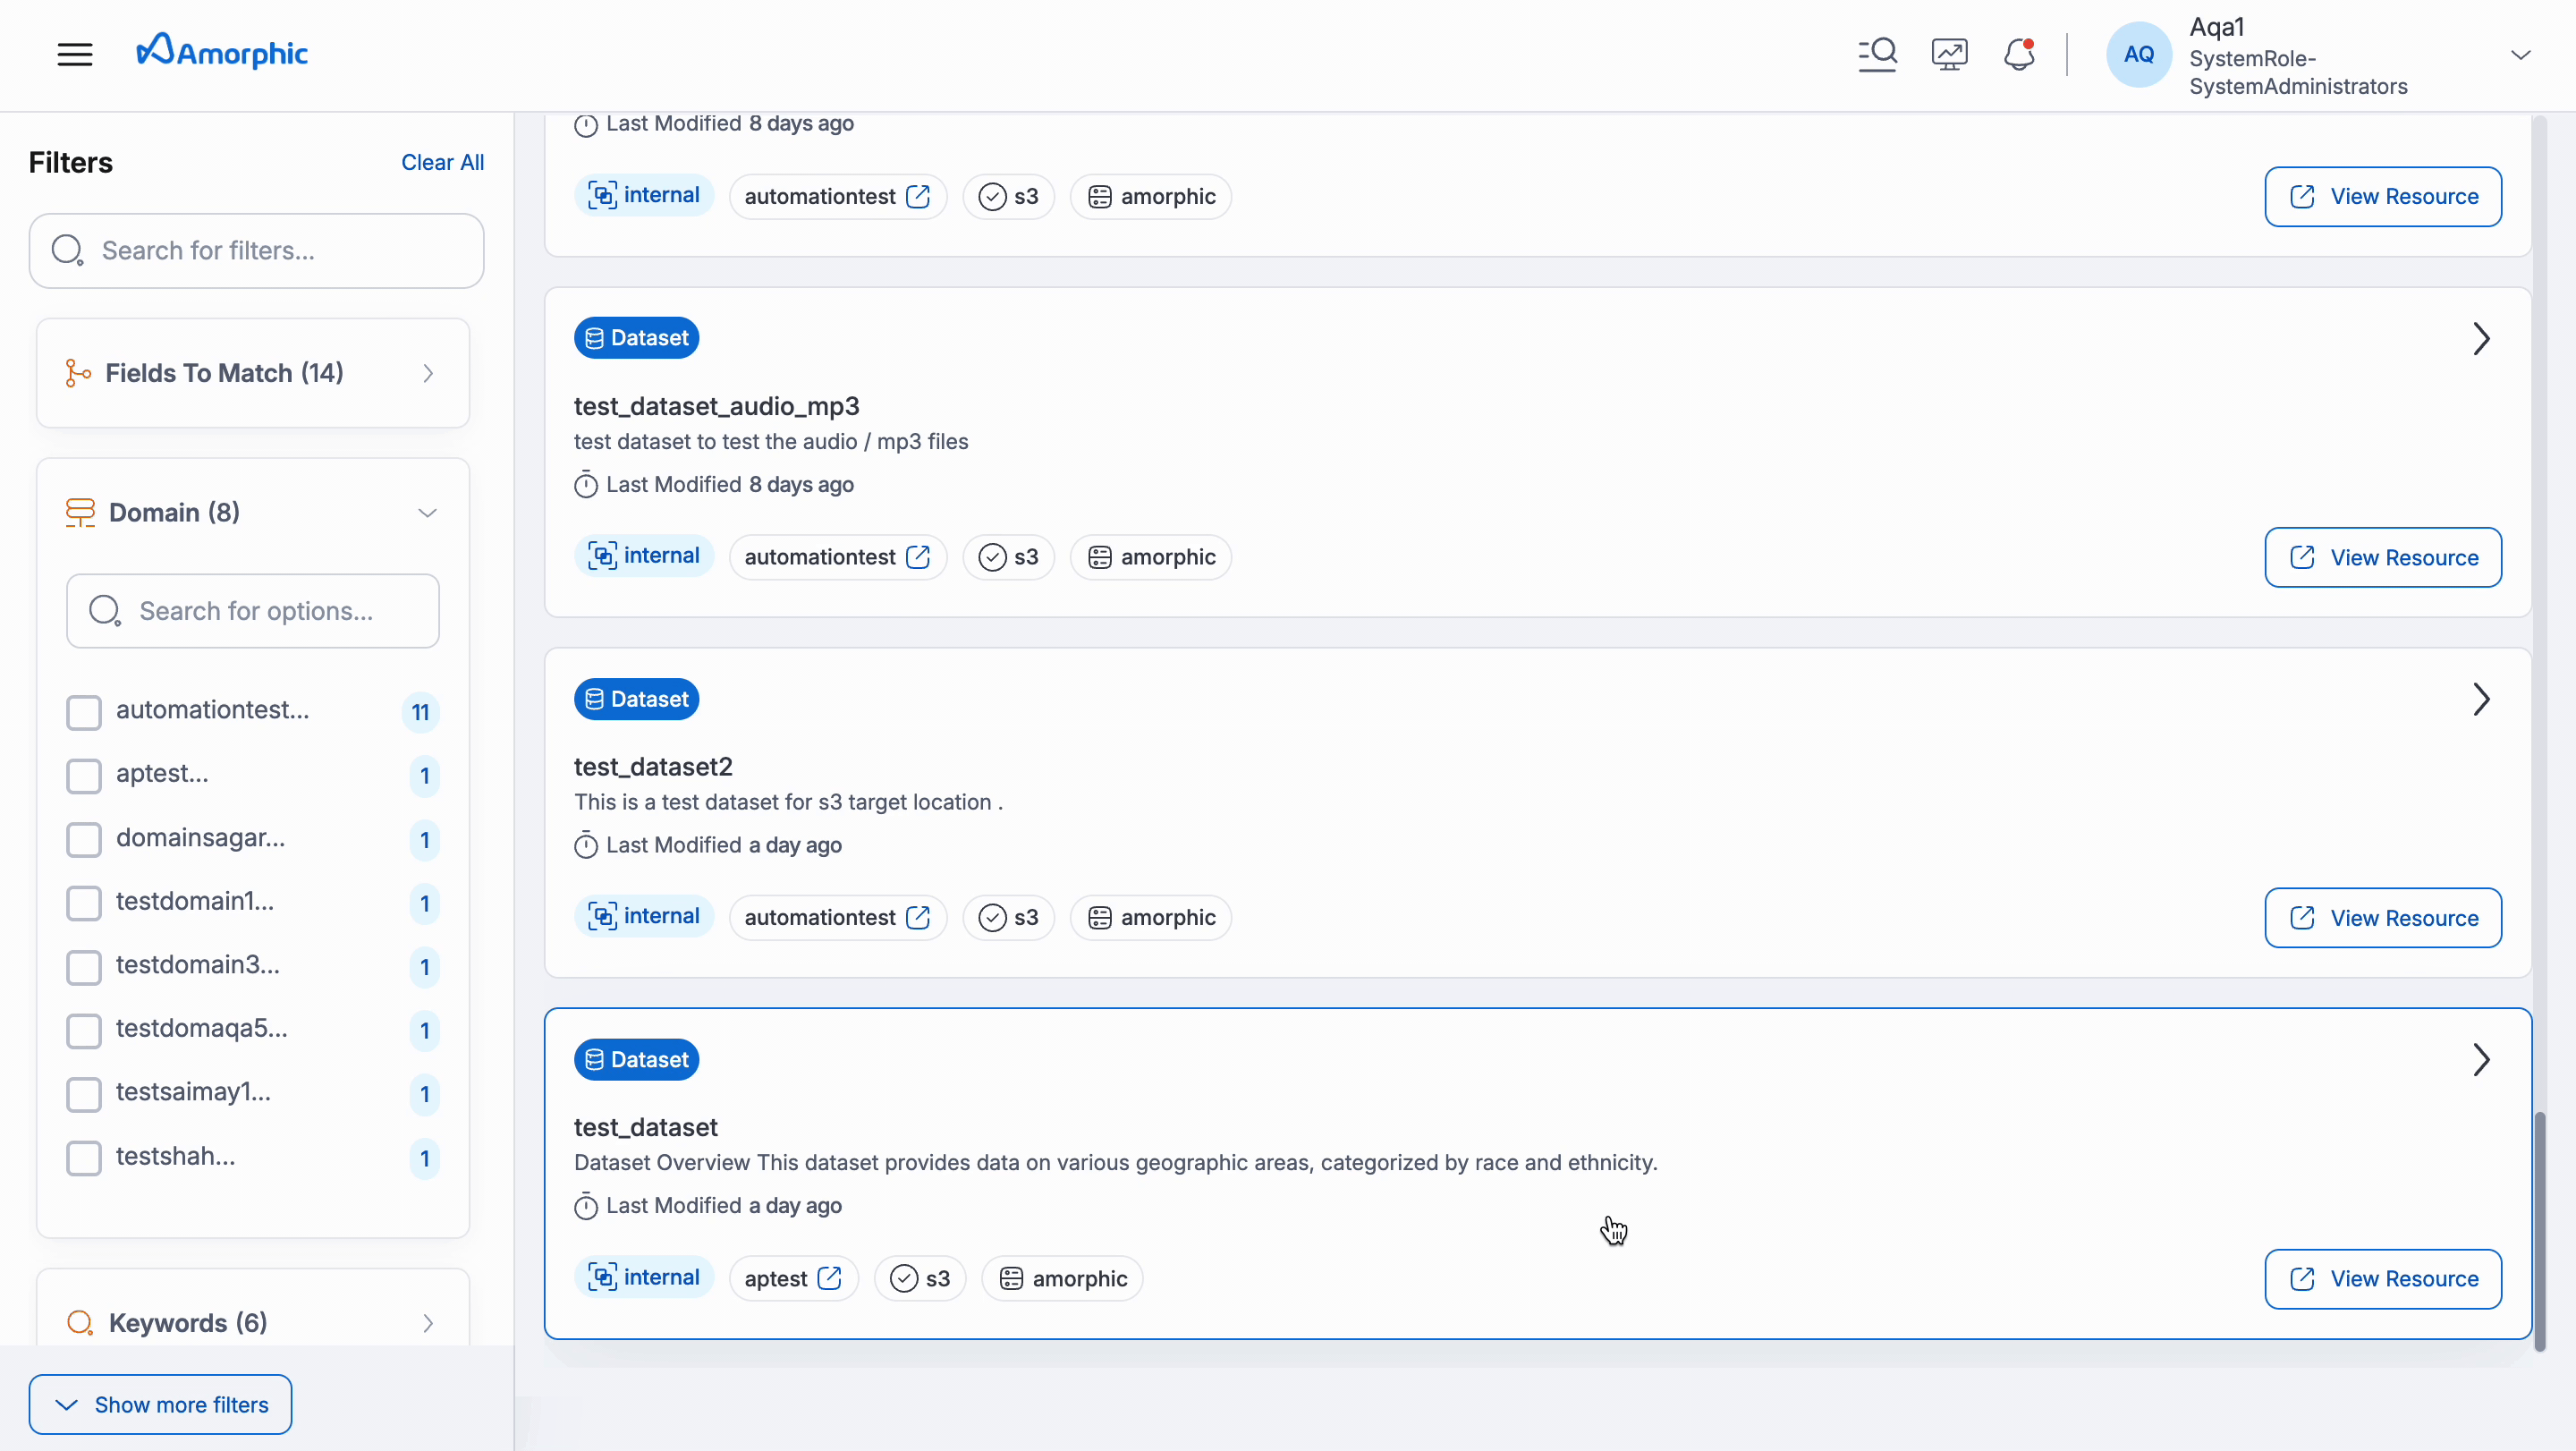Enable the aptest domain checkbox
Viewport: 2576px width, 1451px height.
tap(84, 776)
